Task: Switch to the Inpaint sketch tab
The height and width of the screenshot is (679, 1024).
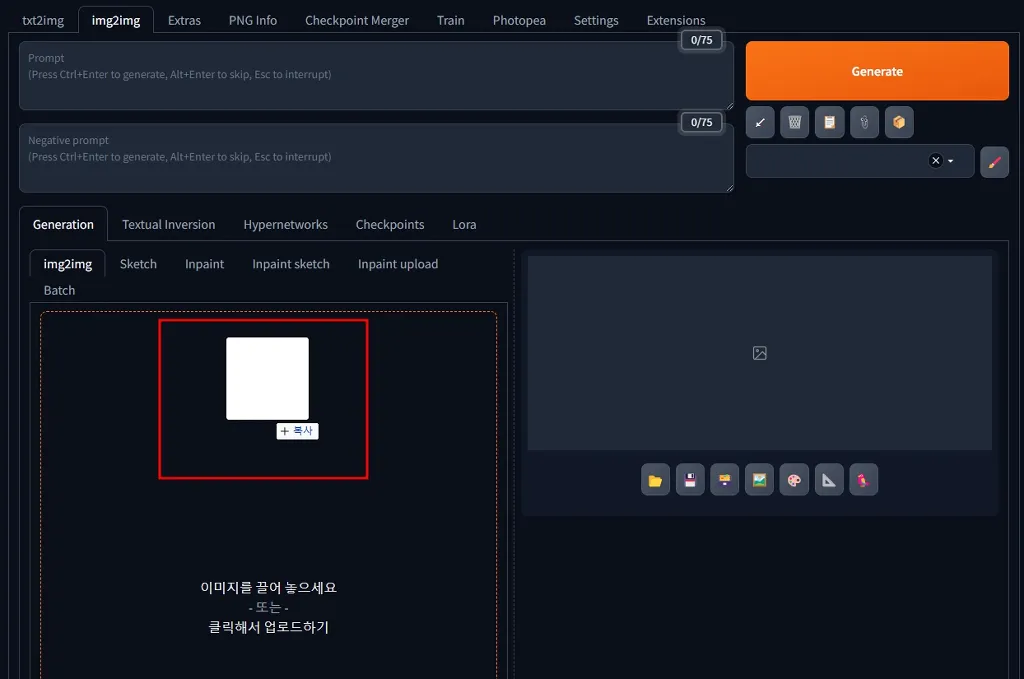Action: point(290,264)
